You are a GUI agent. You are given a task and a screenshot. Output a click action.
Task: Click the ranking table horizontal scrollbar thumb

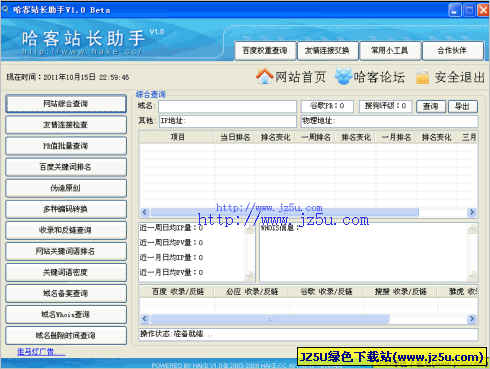click(x=284, y=212)
